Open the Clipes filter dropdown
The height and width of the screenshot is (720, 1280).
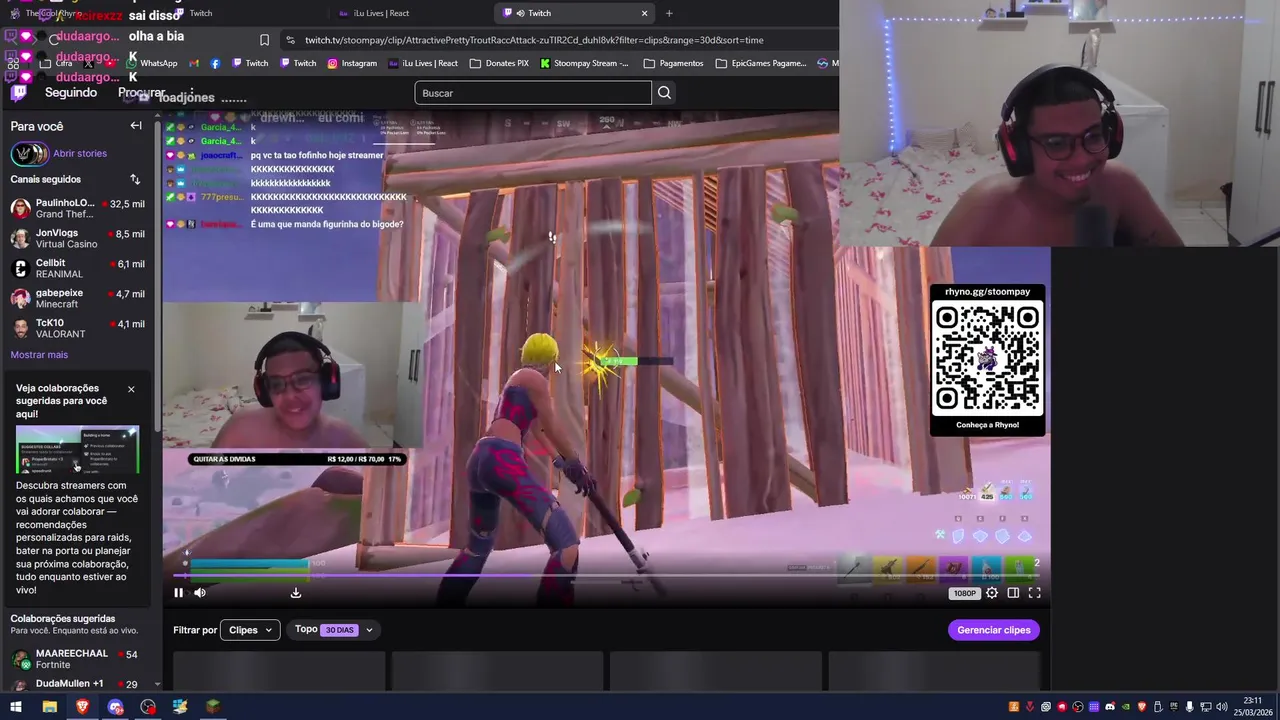point(250,630)
